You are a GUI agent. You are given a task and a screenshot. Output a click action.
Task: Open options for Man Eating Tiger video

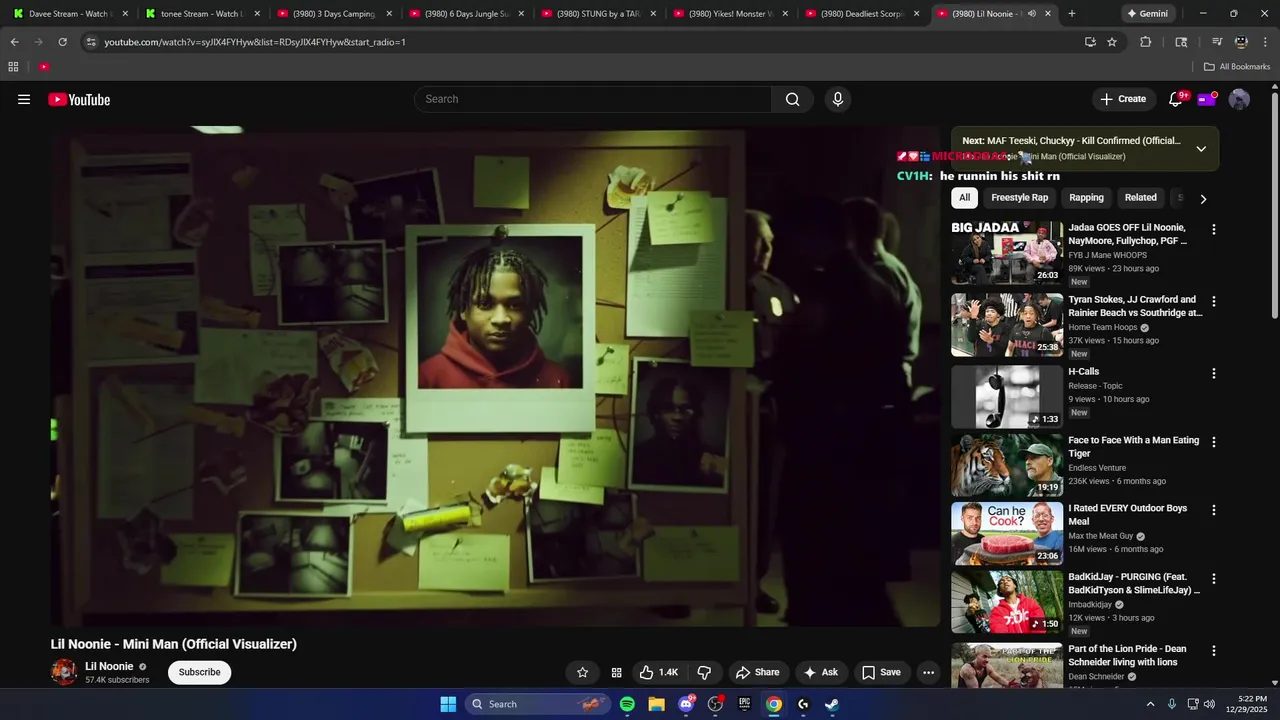[x=1214, y=442]
